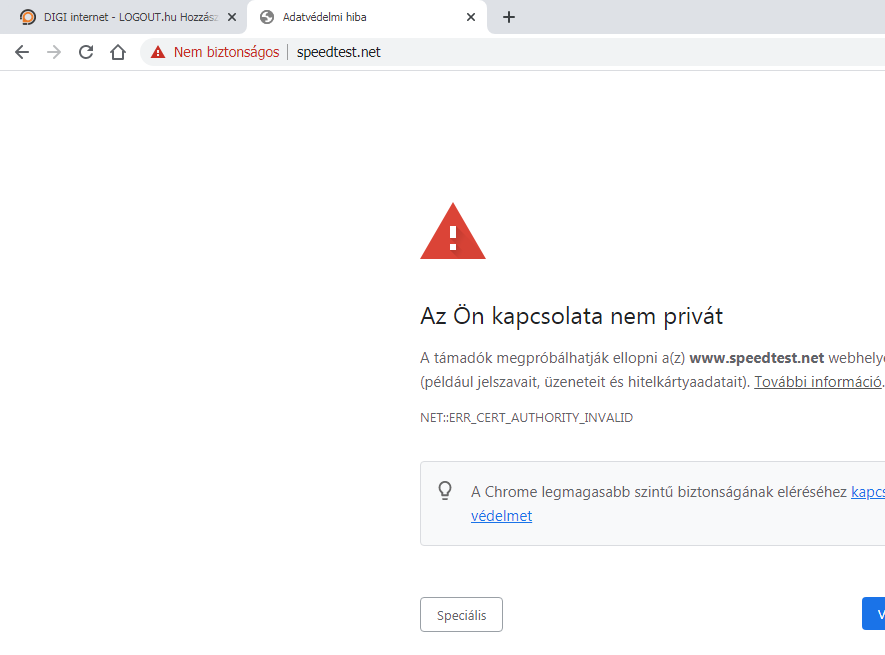Click the red not-secure warning icon in address bar
Screen dimensions: 885x655
[x=158, y=52]
